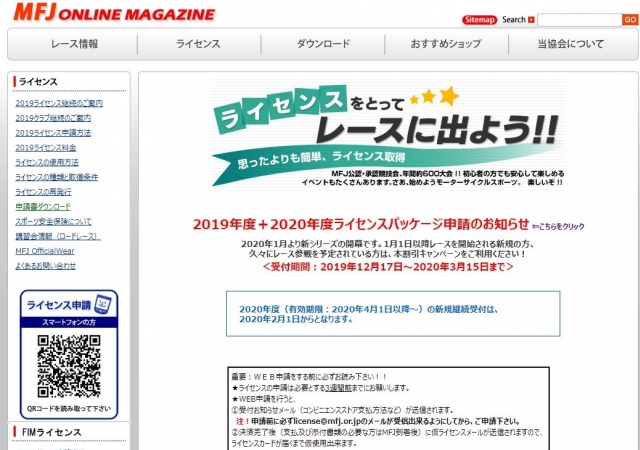Click the red Search arrow icon
The height and width of the screenshot is (450, 640).
532,19
